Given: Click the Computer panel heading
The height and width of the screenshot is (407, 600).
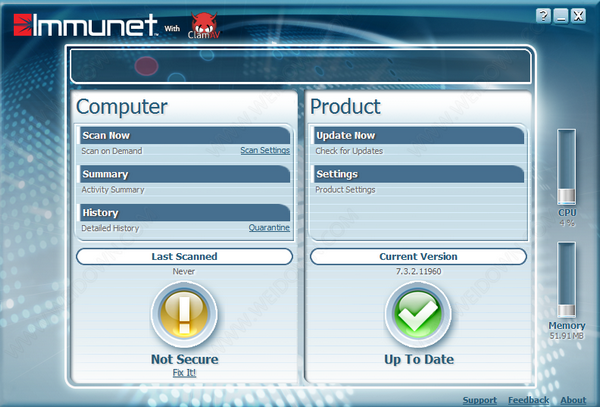Looking at the screenshot, I should [x=122, y=107].
